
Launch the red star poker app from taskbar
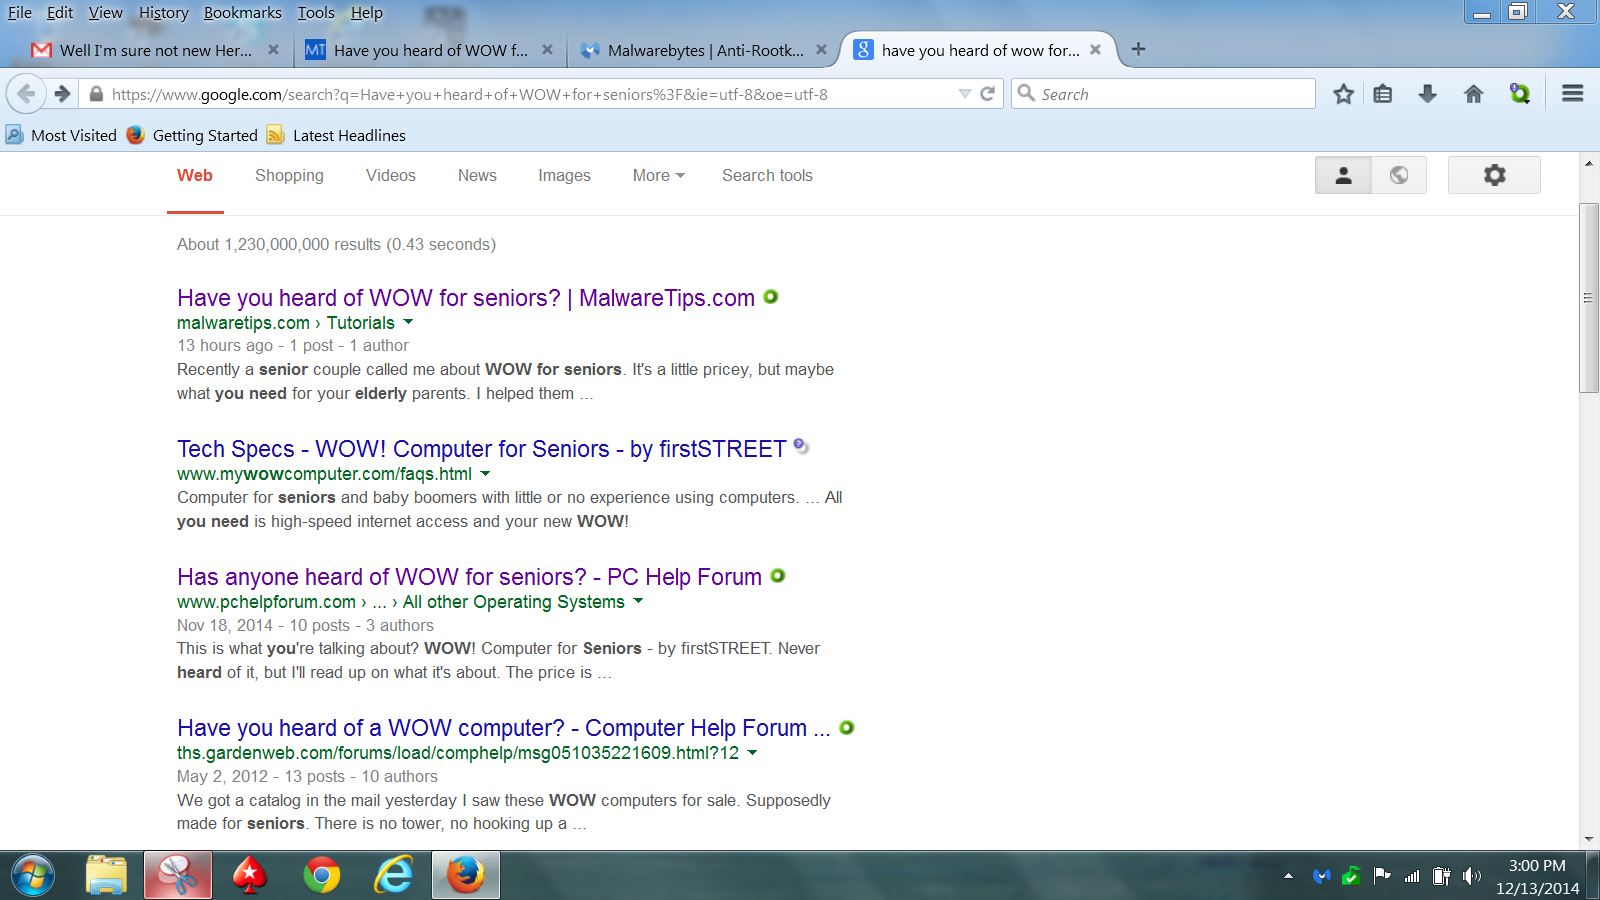click(249, 876)
